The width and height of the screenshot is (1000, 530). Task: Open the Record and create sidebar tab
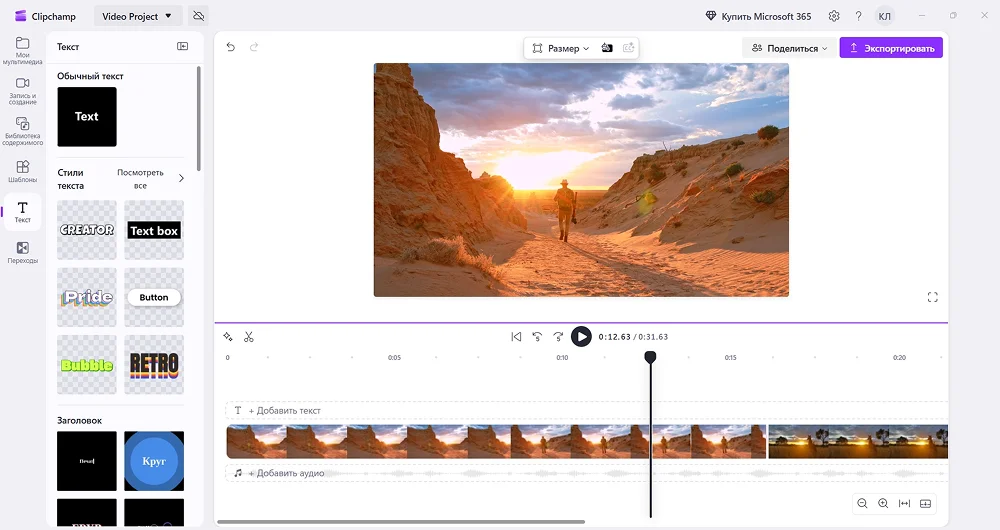[x=22, y=91]
